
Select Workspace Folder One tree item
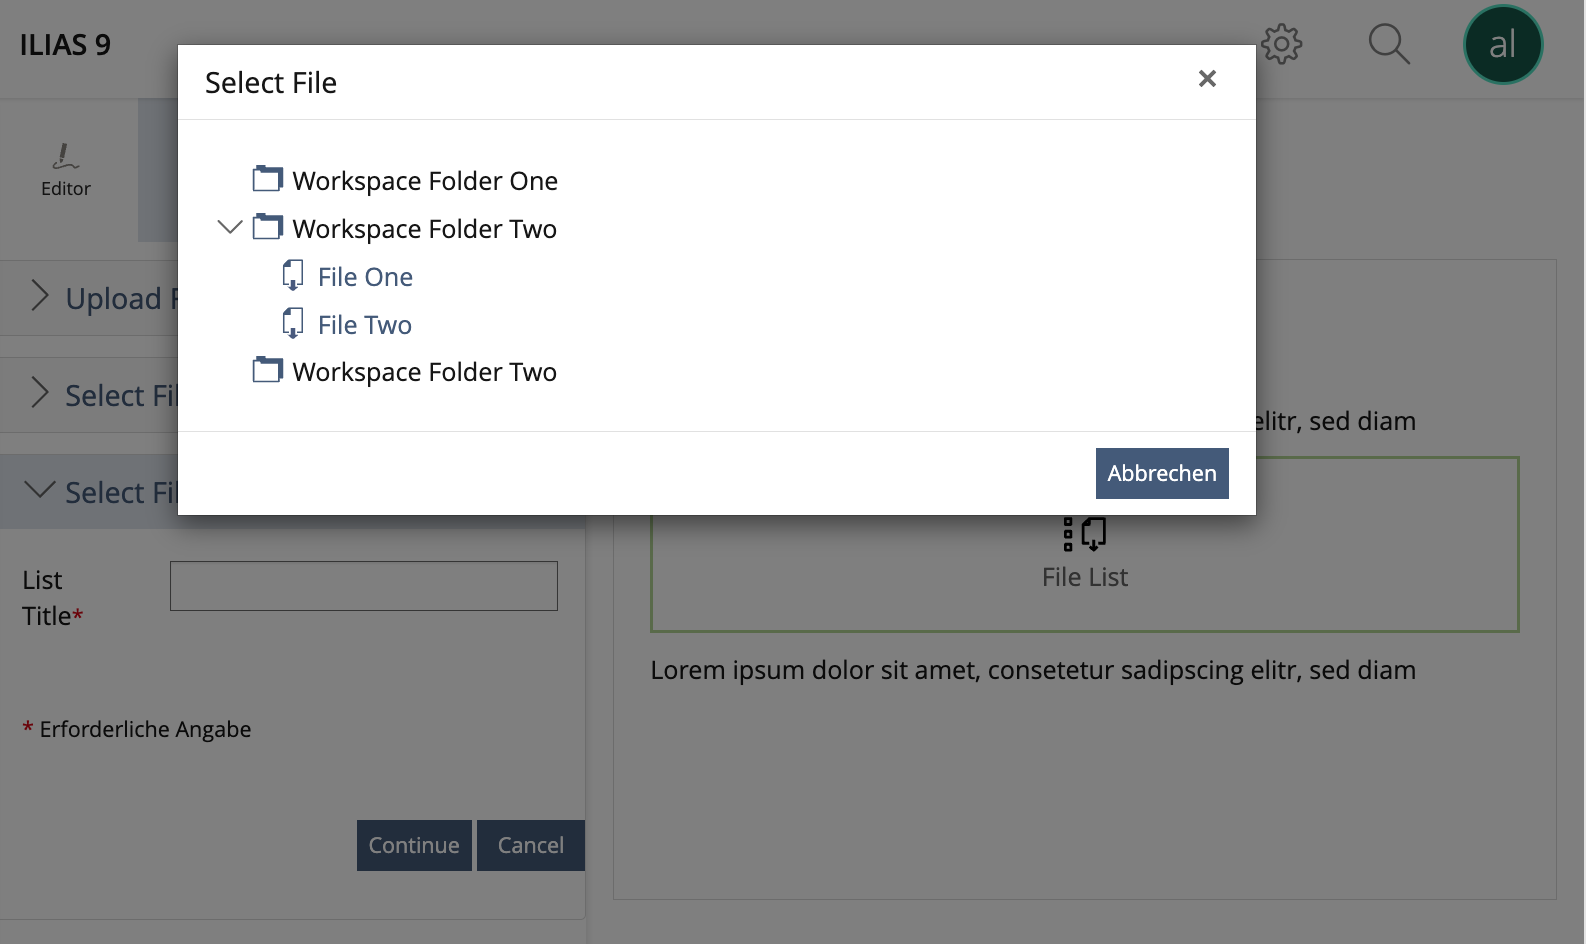click(425, 181)
